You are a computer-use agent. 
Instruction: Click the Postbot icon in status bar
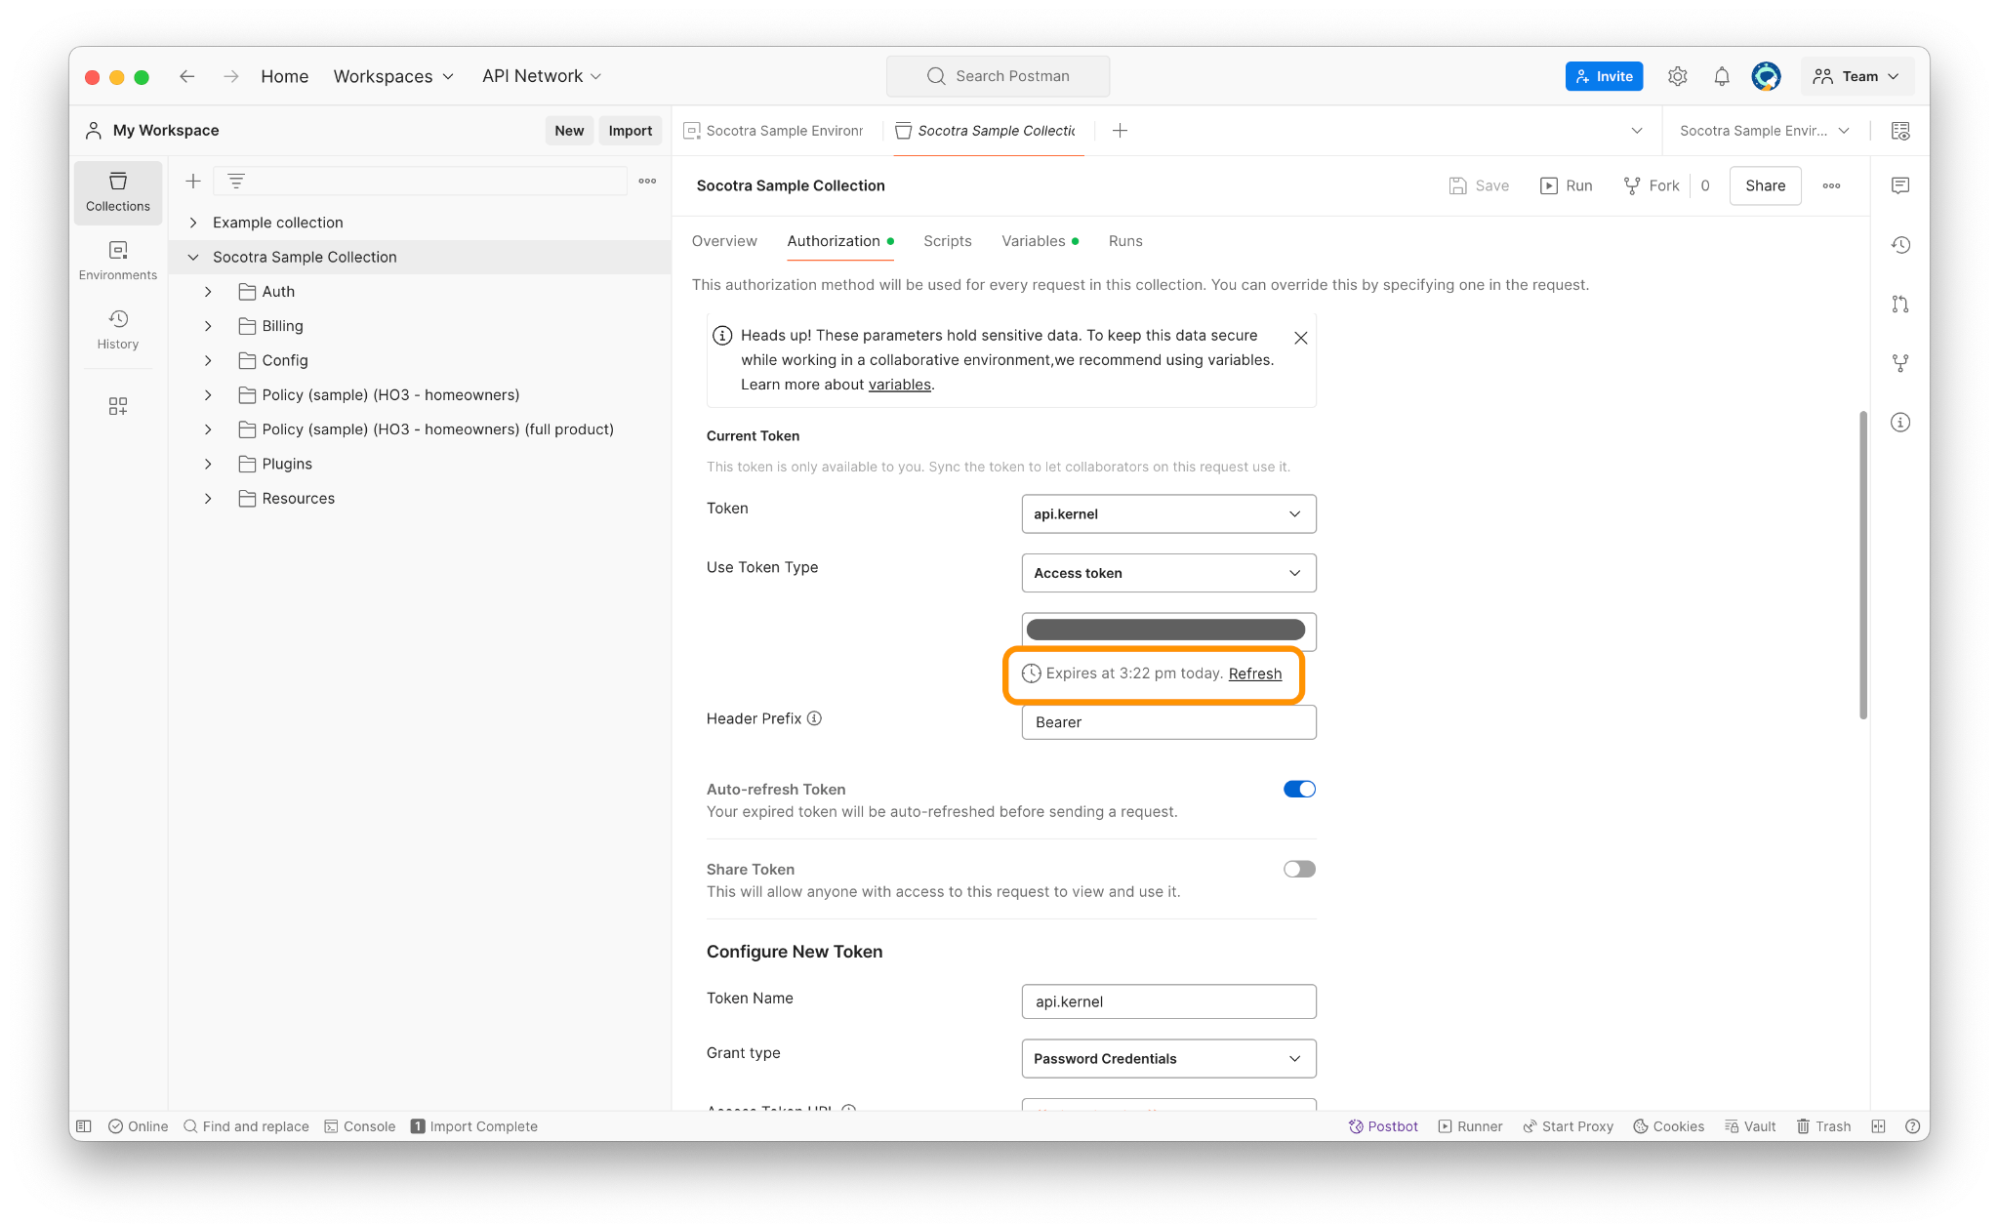click(1383, 1126)
